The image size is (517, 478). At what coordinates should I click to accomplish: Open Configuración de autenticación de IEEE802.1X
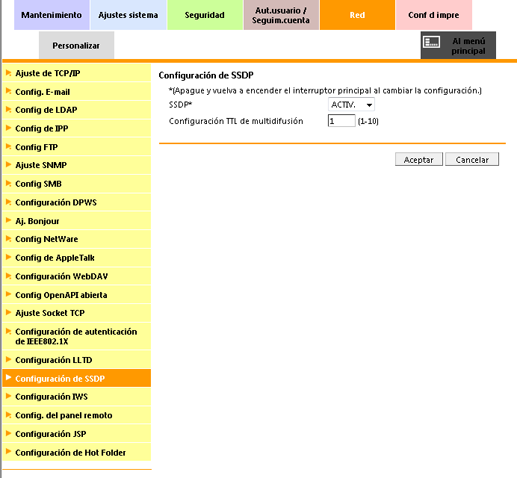[77, 336]
